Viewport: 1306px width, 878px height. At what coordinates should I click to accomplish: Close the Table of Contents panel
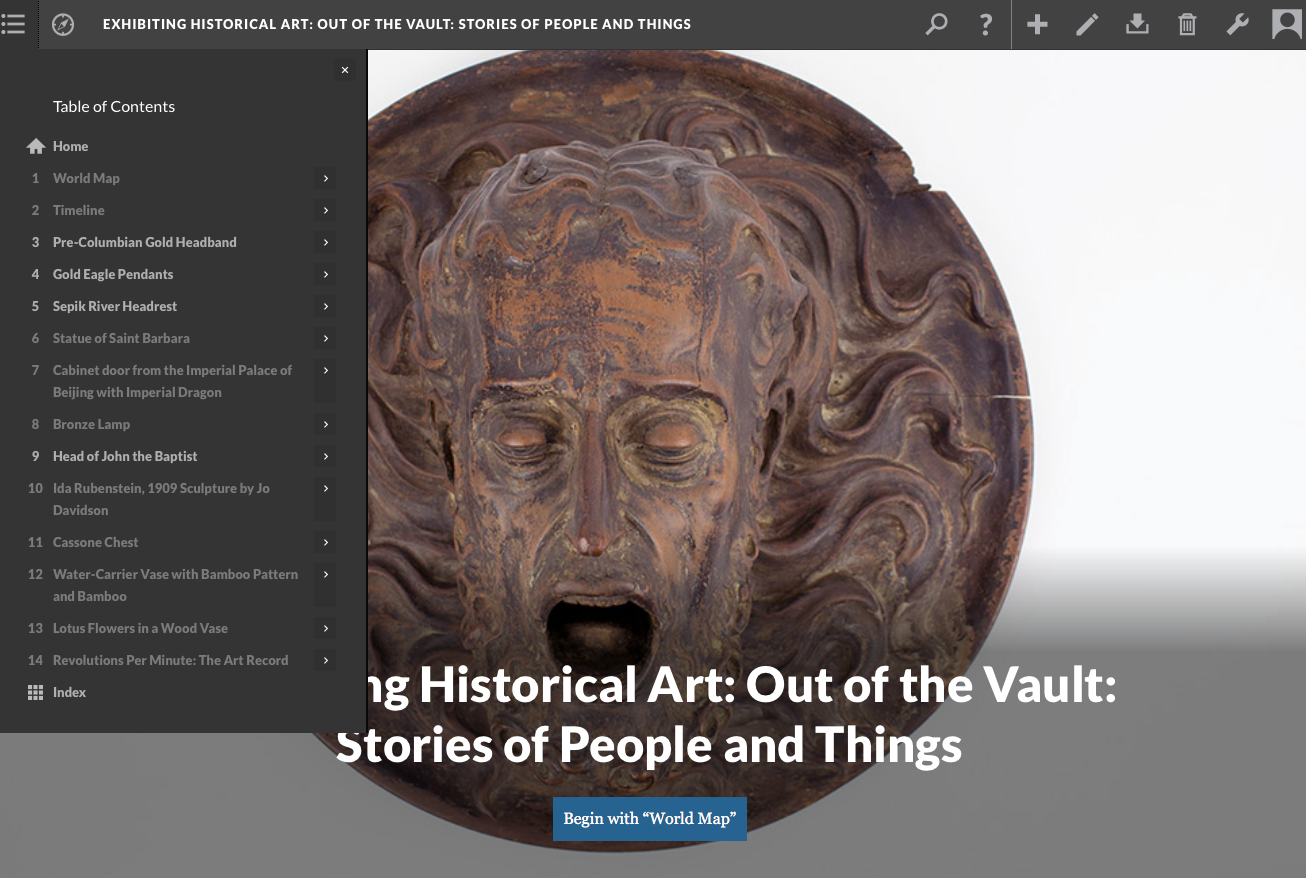[345, 70]
